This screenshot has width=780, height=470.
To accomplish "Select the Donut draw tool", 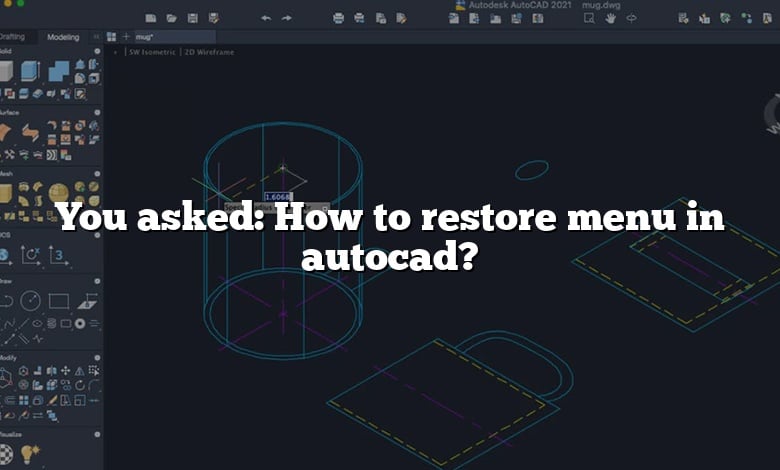I will pyautogui.click(x=80, y=324).
